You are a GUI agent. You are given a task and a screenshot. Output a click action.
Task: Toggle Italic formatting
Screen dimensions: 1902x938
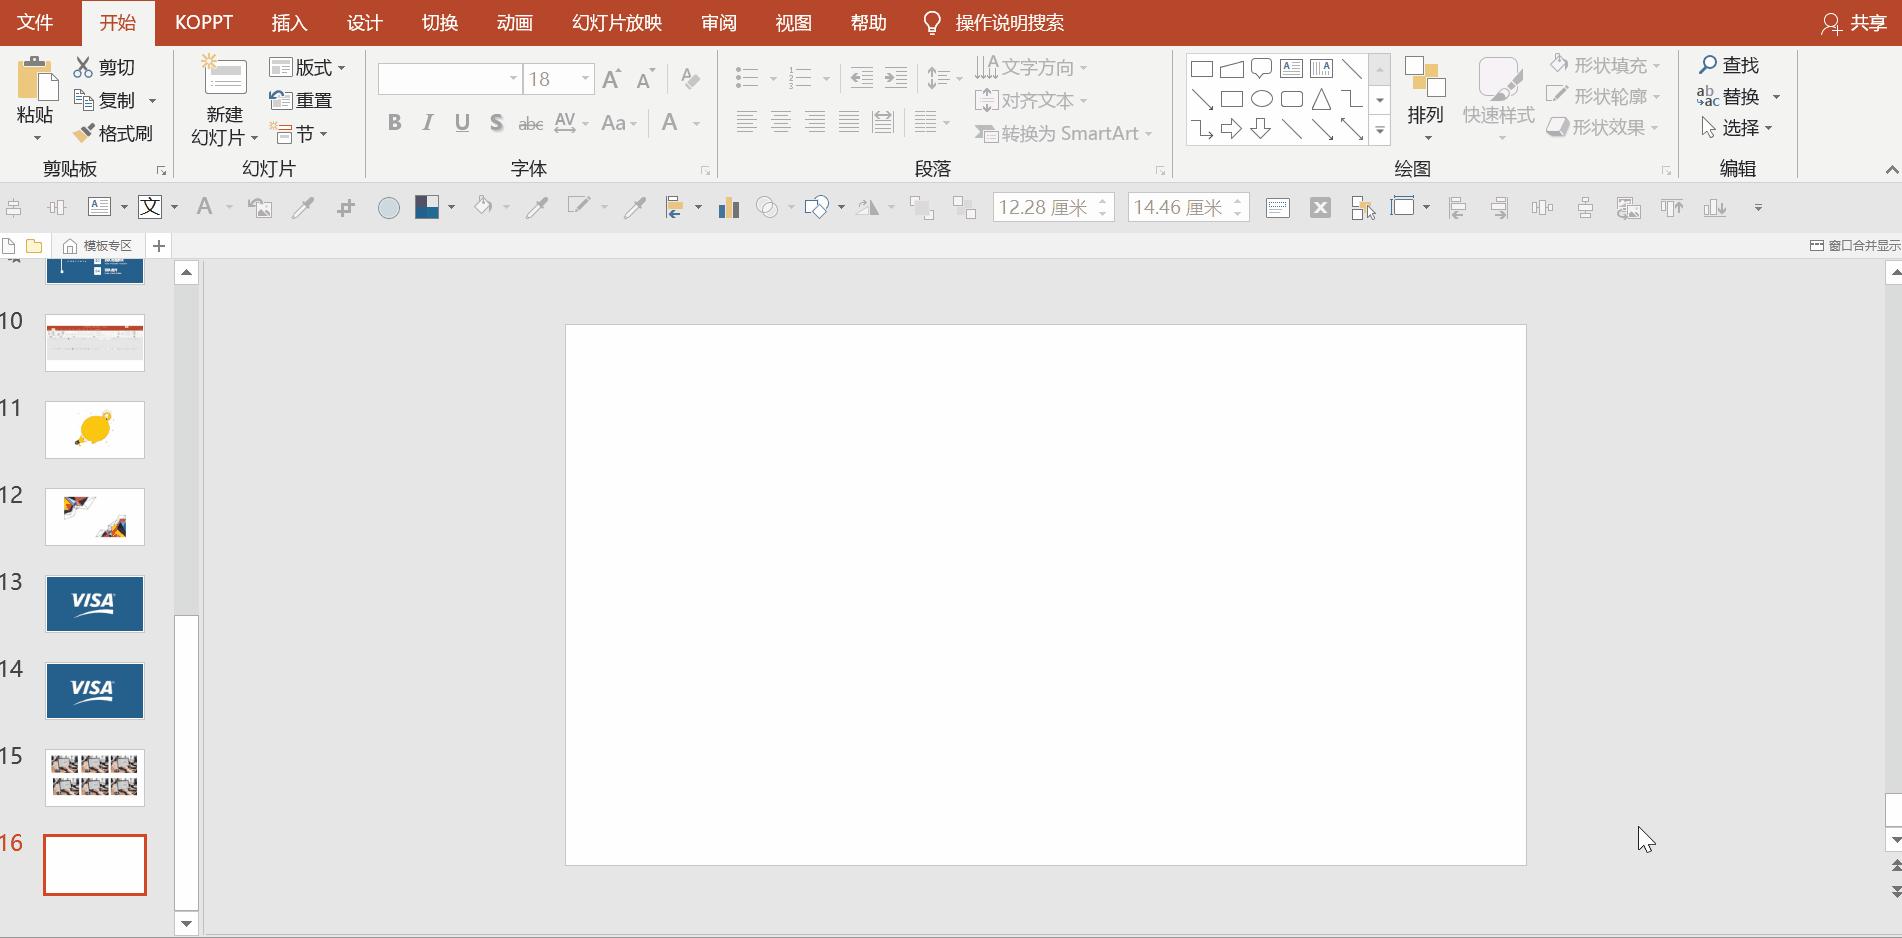click(428, 122)
